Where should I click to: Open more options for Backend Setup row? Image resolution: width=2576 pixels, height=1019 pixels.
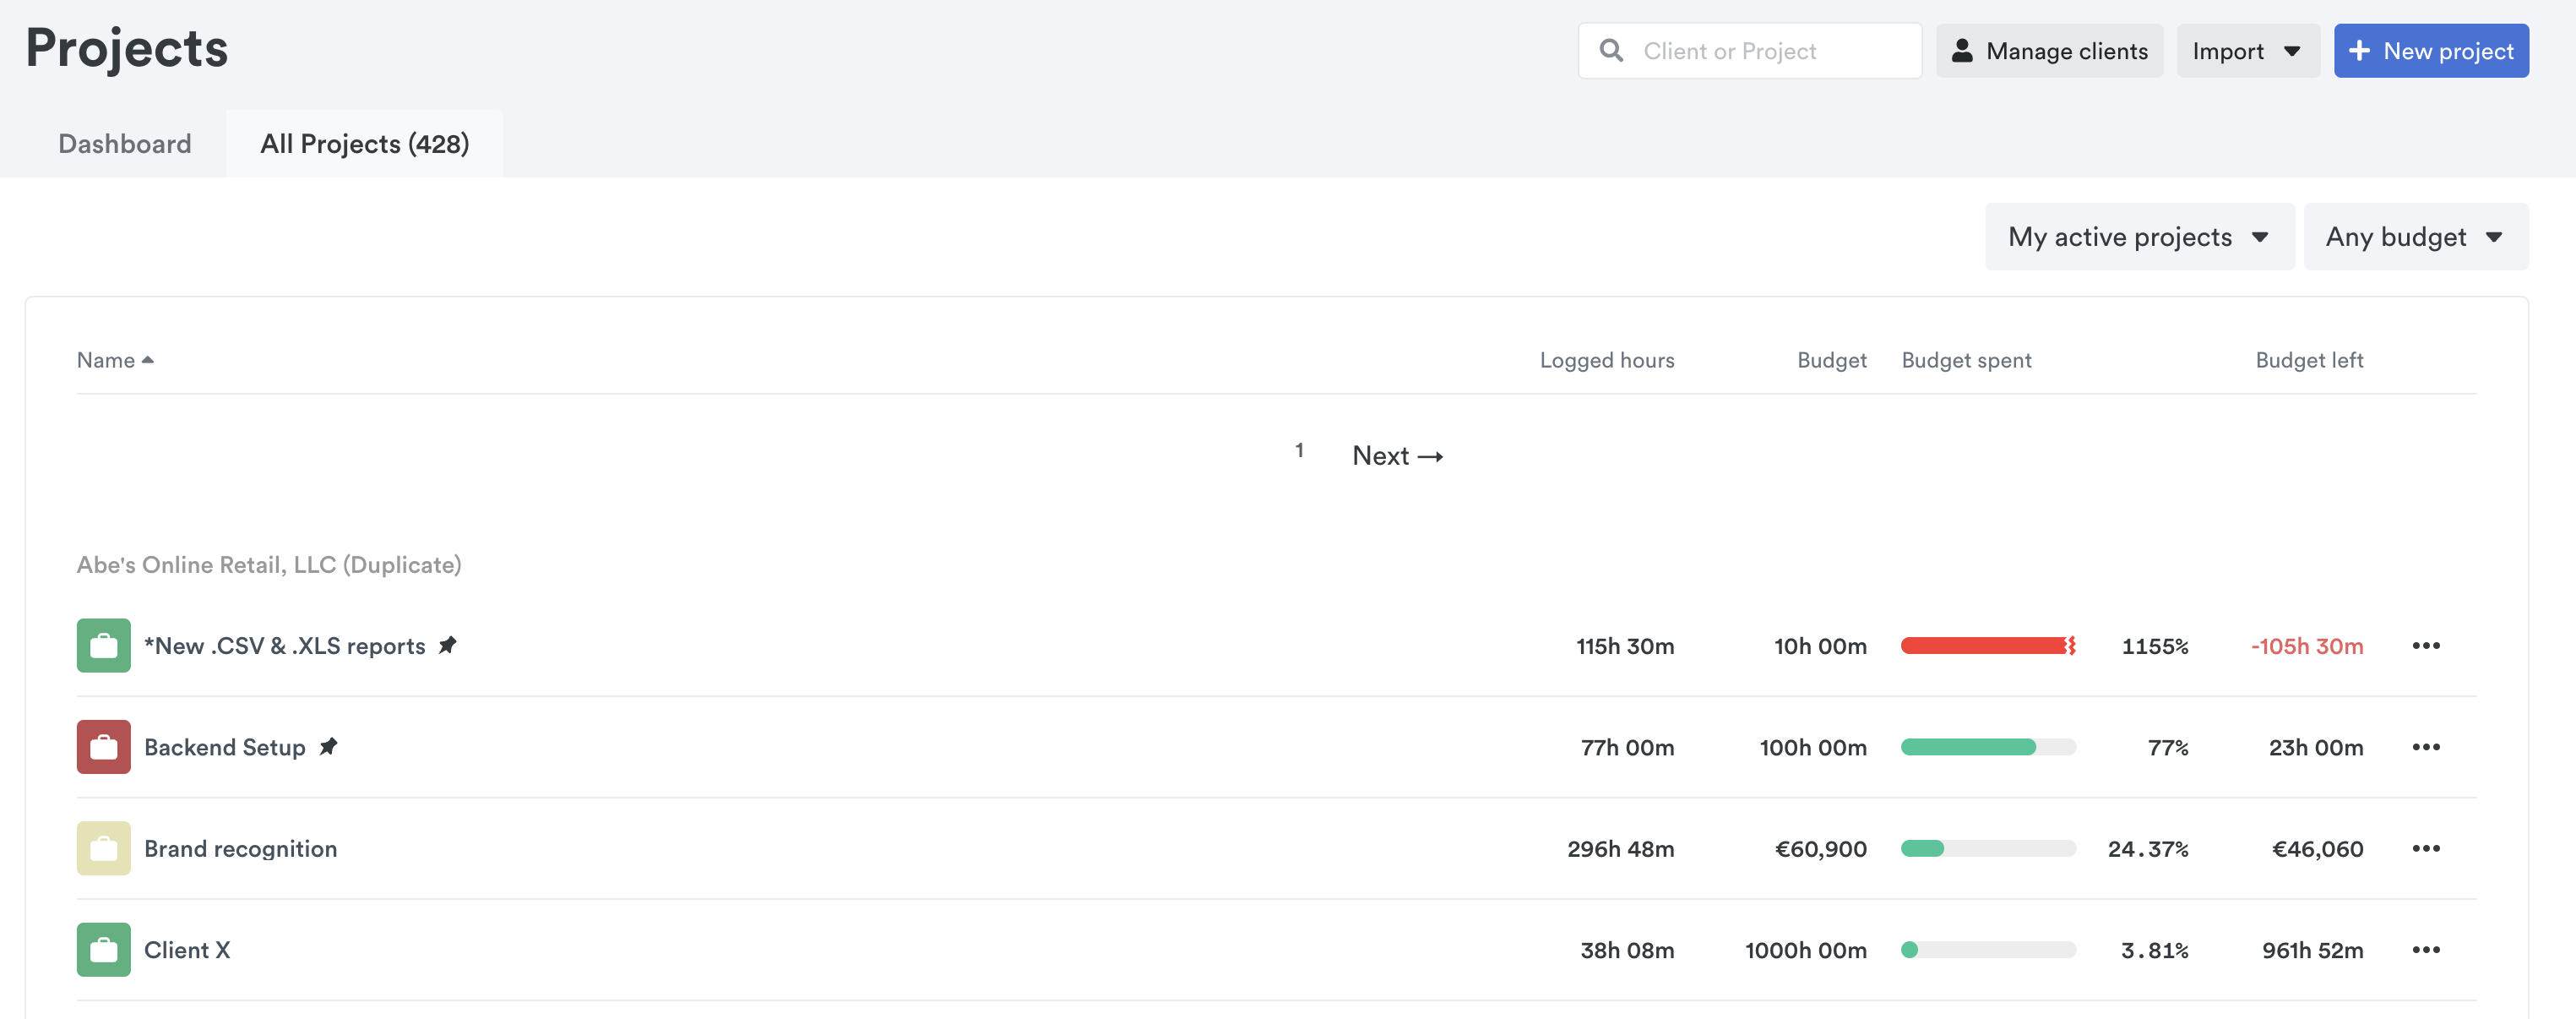tap(2425, 746)
